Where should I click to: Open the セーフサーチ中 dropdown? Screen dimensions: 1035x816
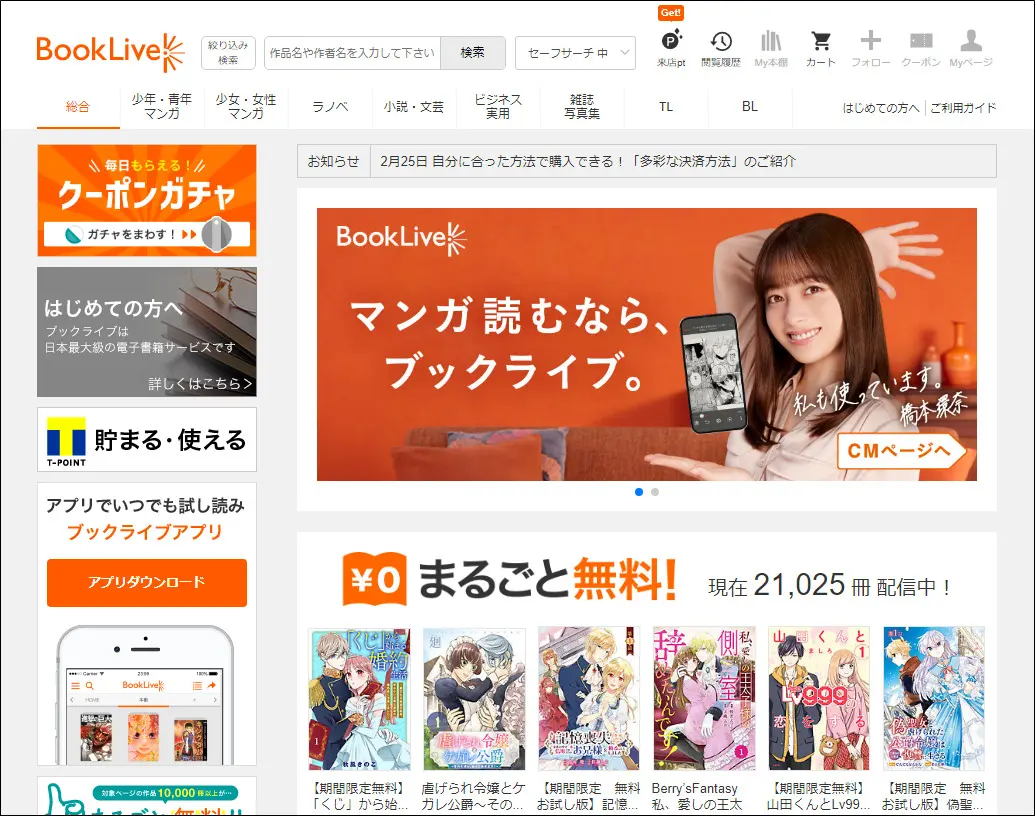(575, 53)
